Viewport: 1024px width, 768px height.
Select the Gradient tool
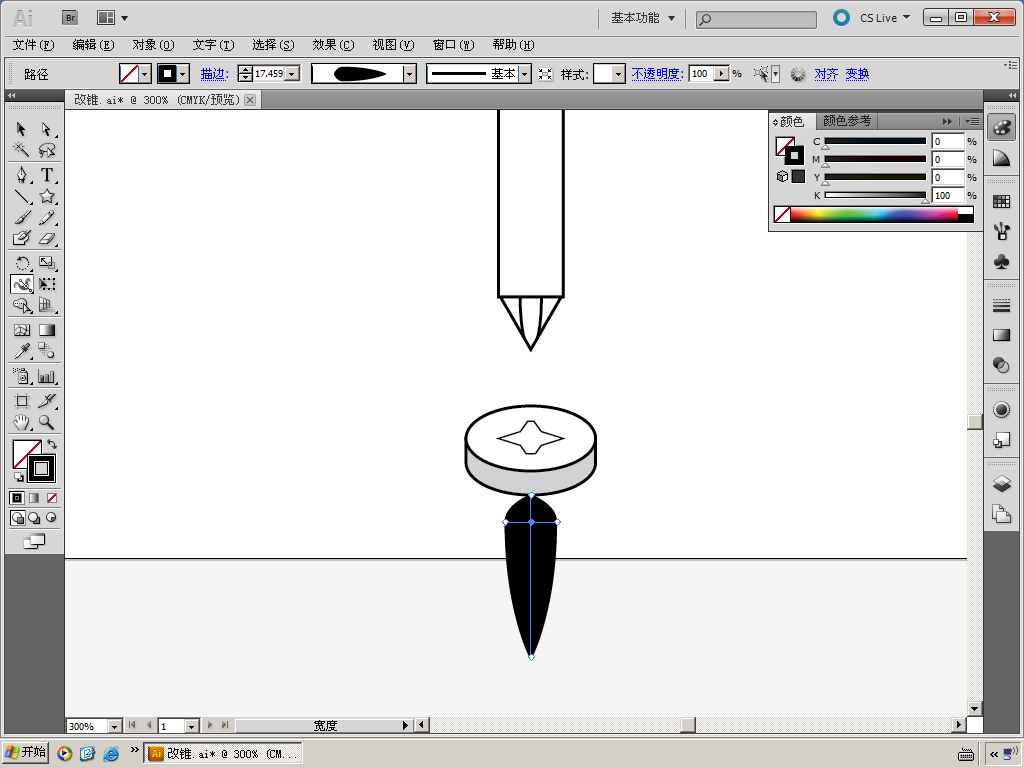tap(46, 330)
